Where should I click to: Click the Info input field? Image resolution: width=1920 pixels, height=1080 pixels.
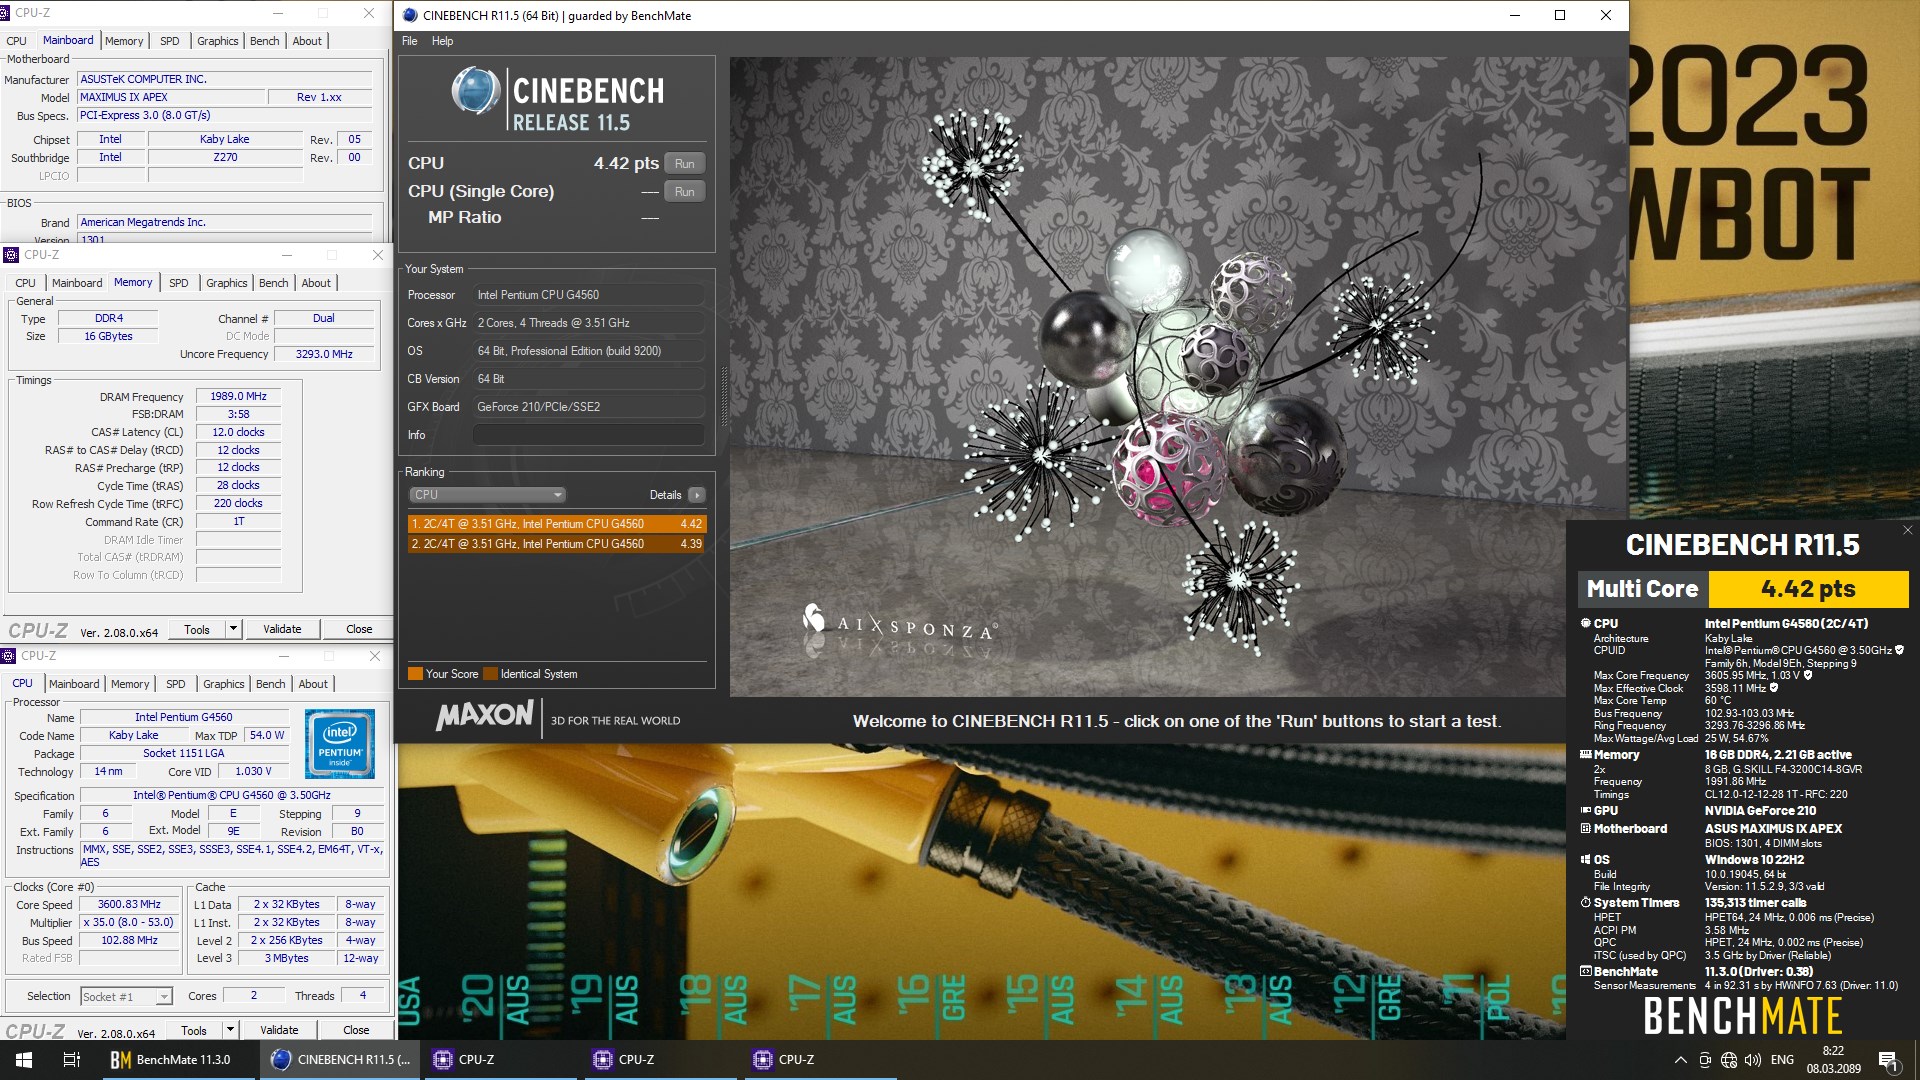(x=588, y=435)
